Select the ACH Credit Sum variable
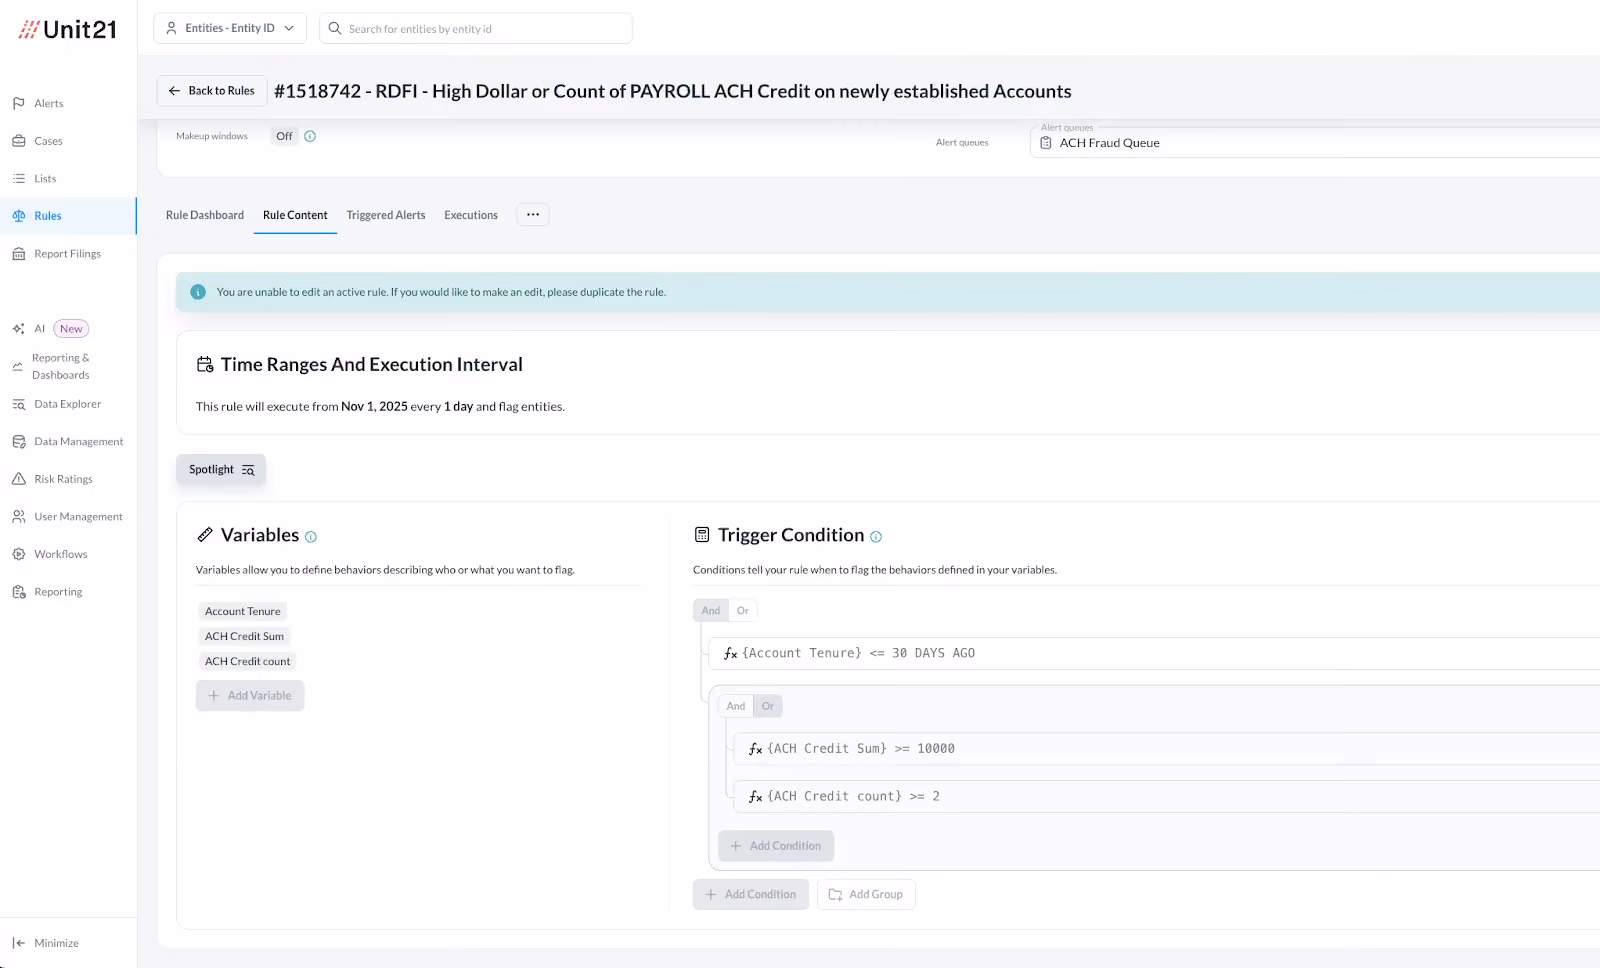 (245, 636)
